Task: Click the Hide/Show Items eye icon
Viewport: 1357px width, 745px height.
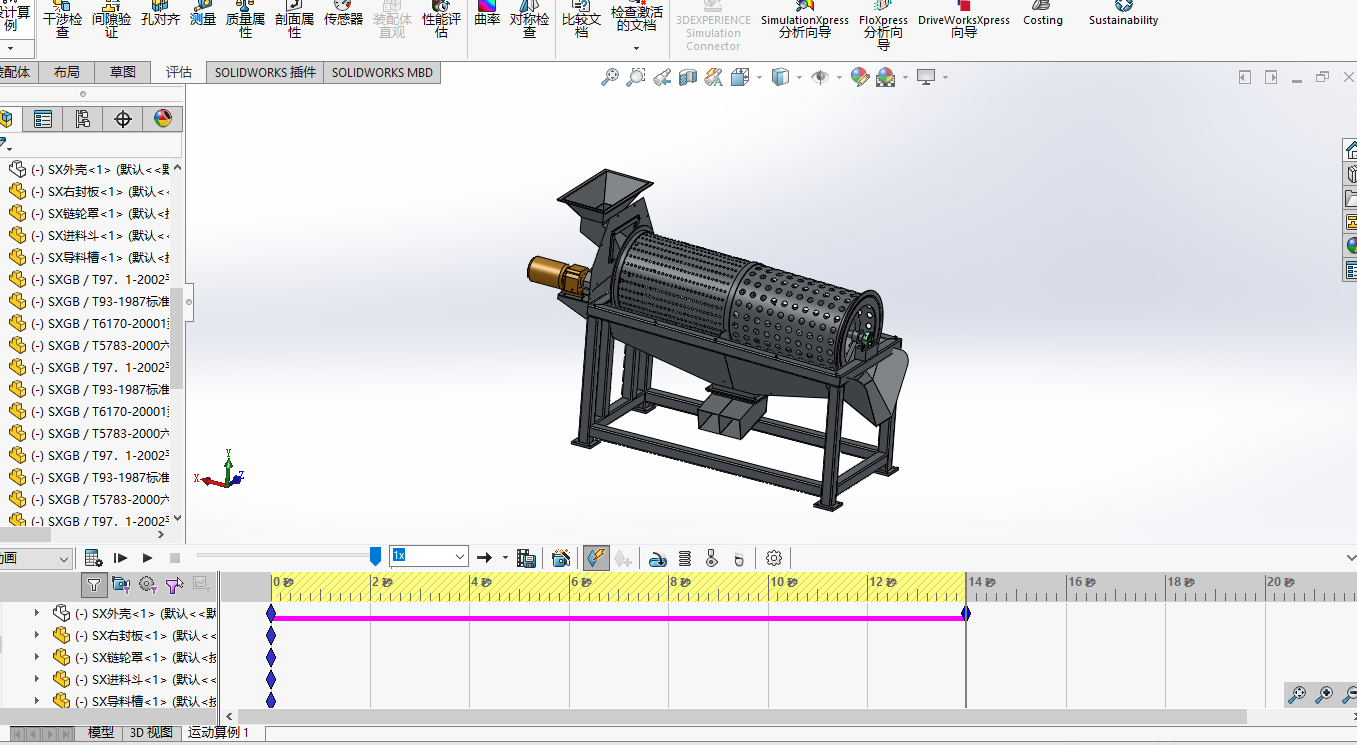Action: click(x=820, y=77)
